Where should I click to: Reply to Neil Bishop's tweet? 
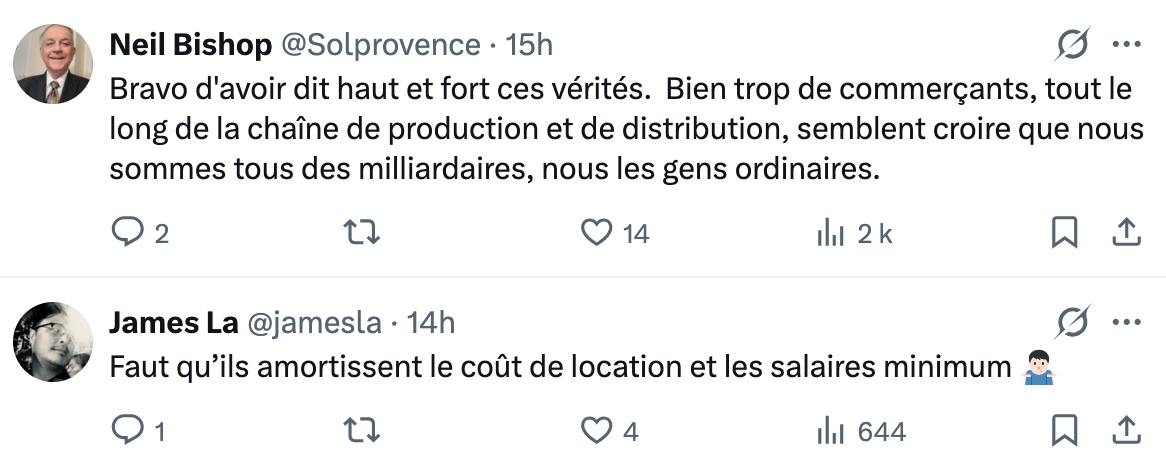tap(127, 233)
